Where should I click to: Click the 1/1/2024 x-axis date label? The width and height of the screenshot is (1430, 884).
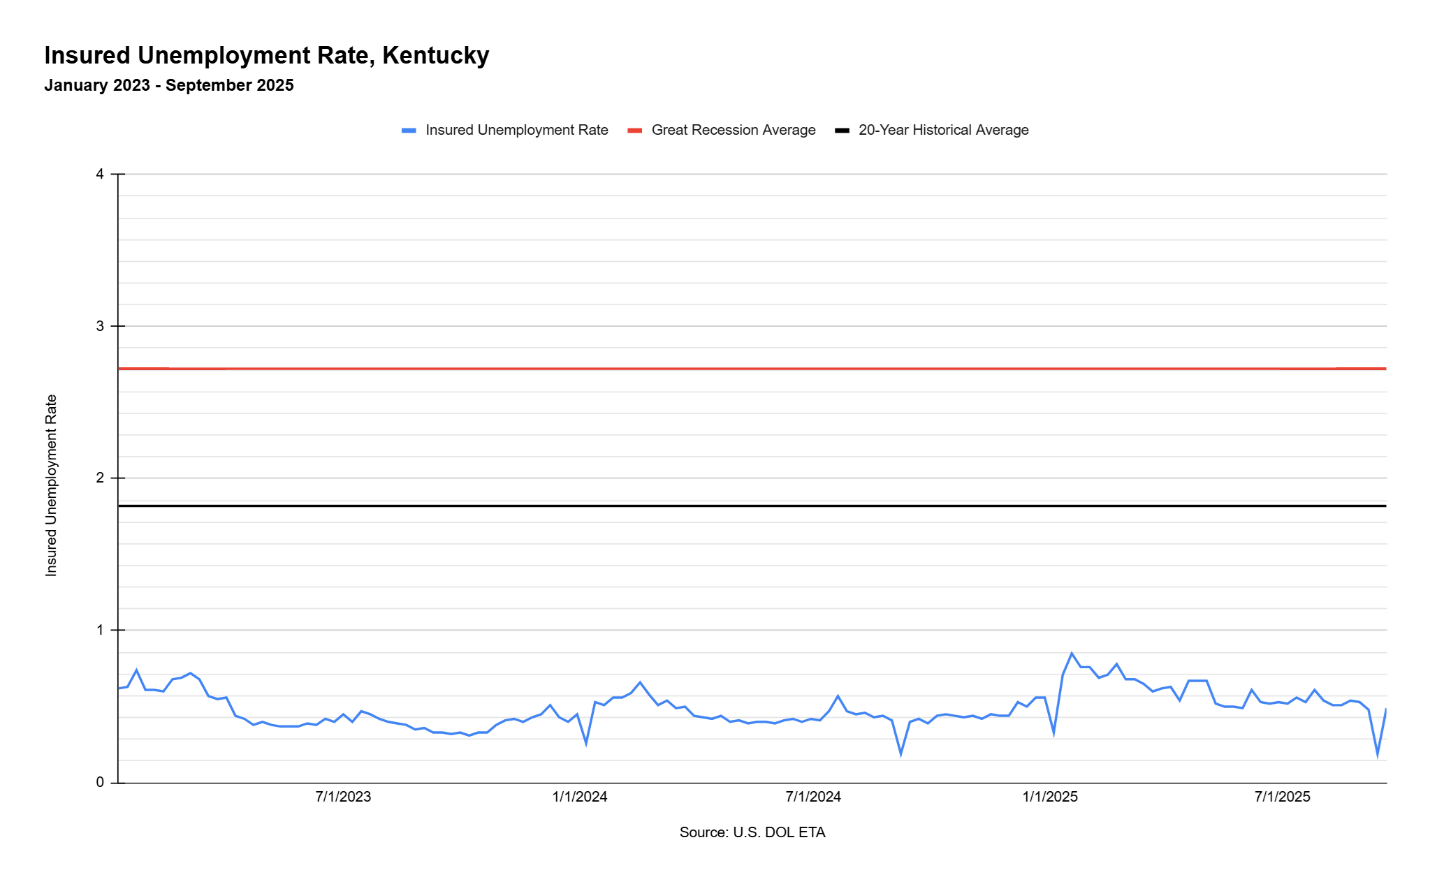(580, 797)
